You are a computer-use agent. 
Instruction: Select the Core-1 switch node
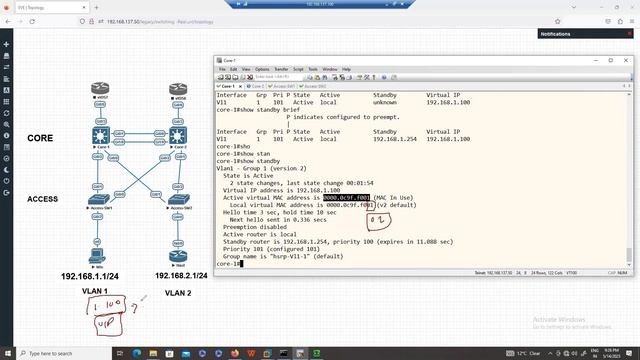[101, 136]
